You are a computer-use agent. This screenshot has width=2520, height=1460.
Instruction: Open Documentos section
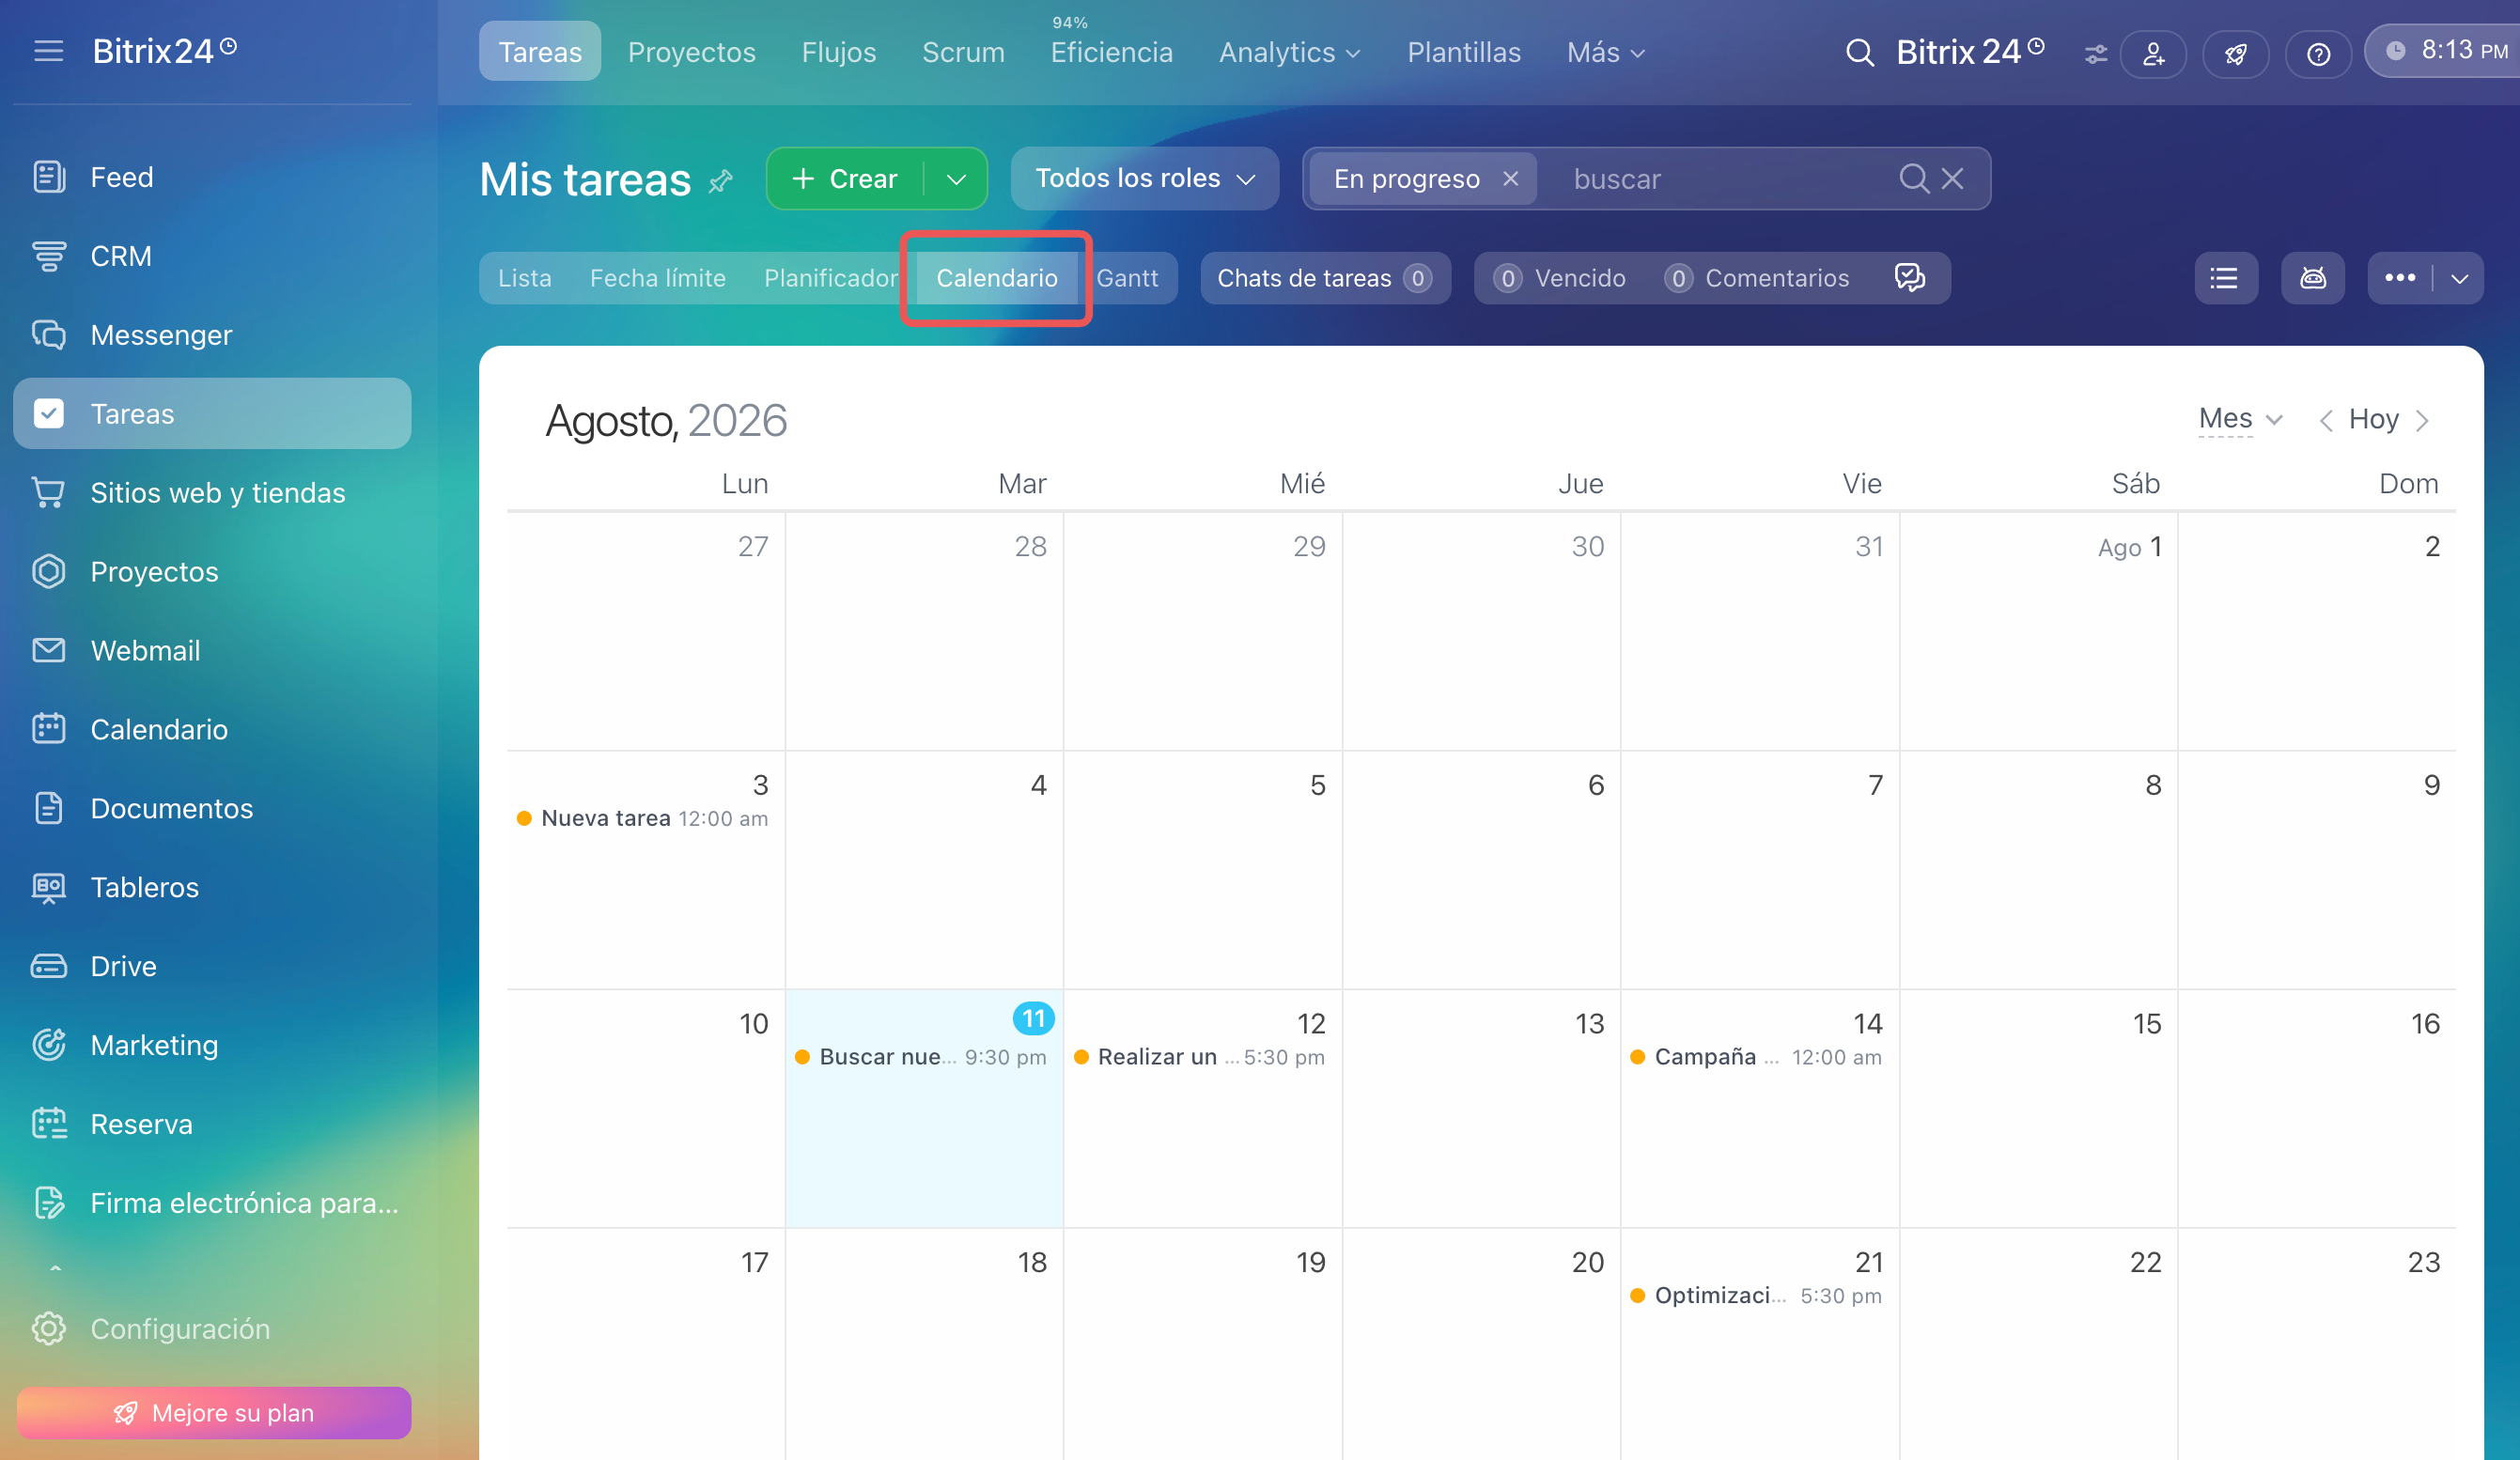pyautogui.click(x=171, y=809)
